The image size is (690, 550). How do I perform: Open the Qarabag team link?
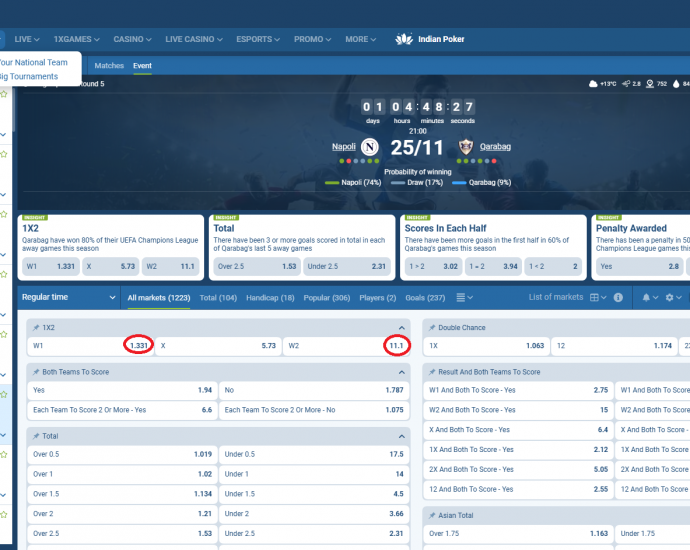[495, 147]
